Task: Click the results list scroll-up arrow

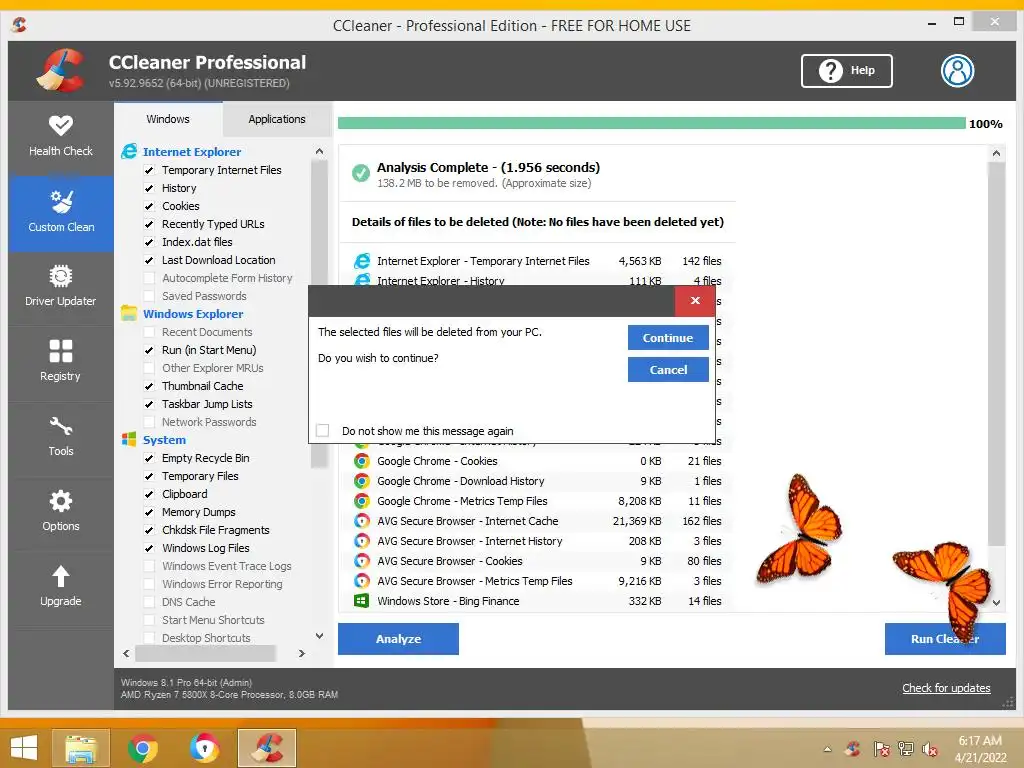Action: pyautogui.click(x=996, y=153)
